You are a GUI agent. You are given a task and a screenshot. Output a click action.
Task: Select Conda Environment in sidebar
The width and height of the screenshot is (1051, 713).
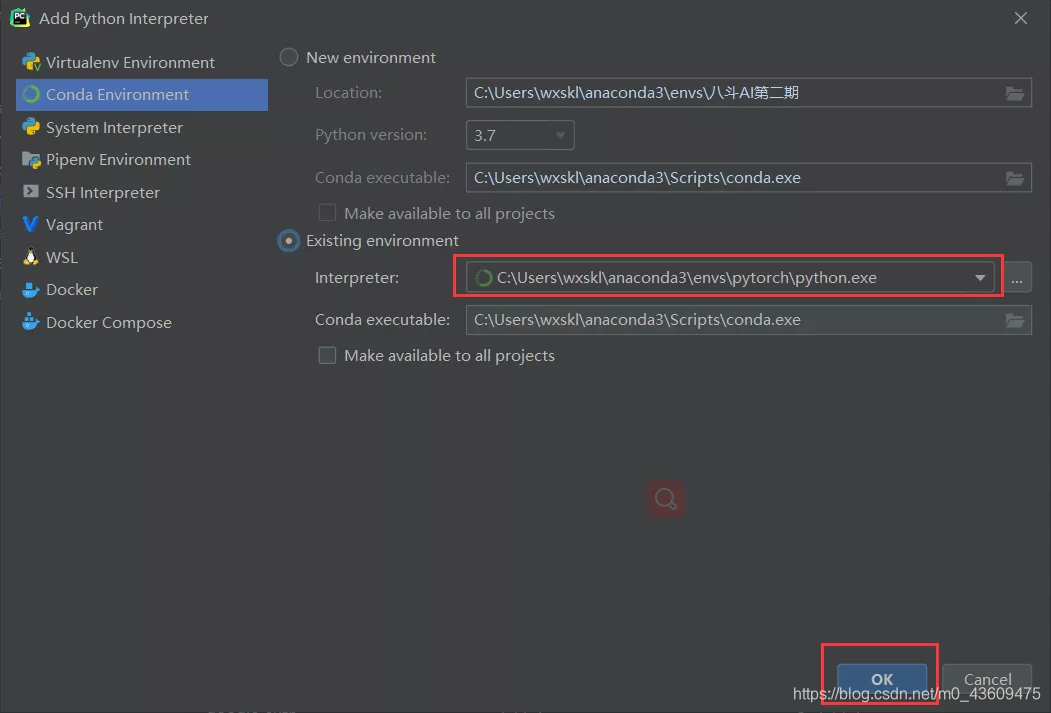pyautogui.click(x=141, y=94)
